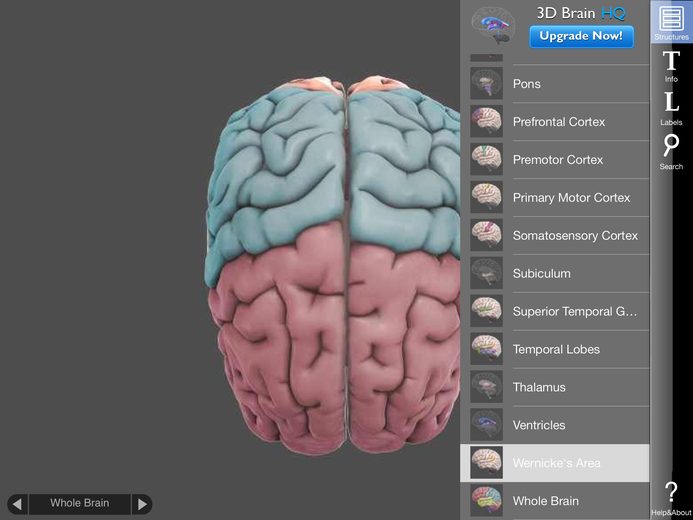This screenshot has height=520, width=693.
Task: Click the Upgrade Now! button
Action: (581, 36)
